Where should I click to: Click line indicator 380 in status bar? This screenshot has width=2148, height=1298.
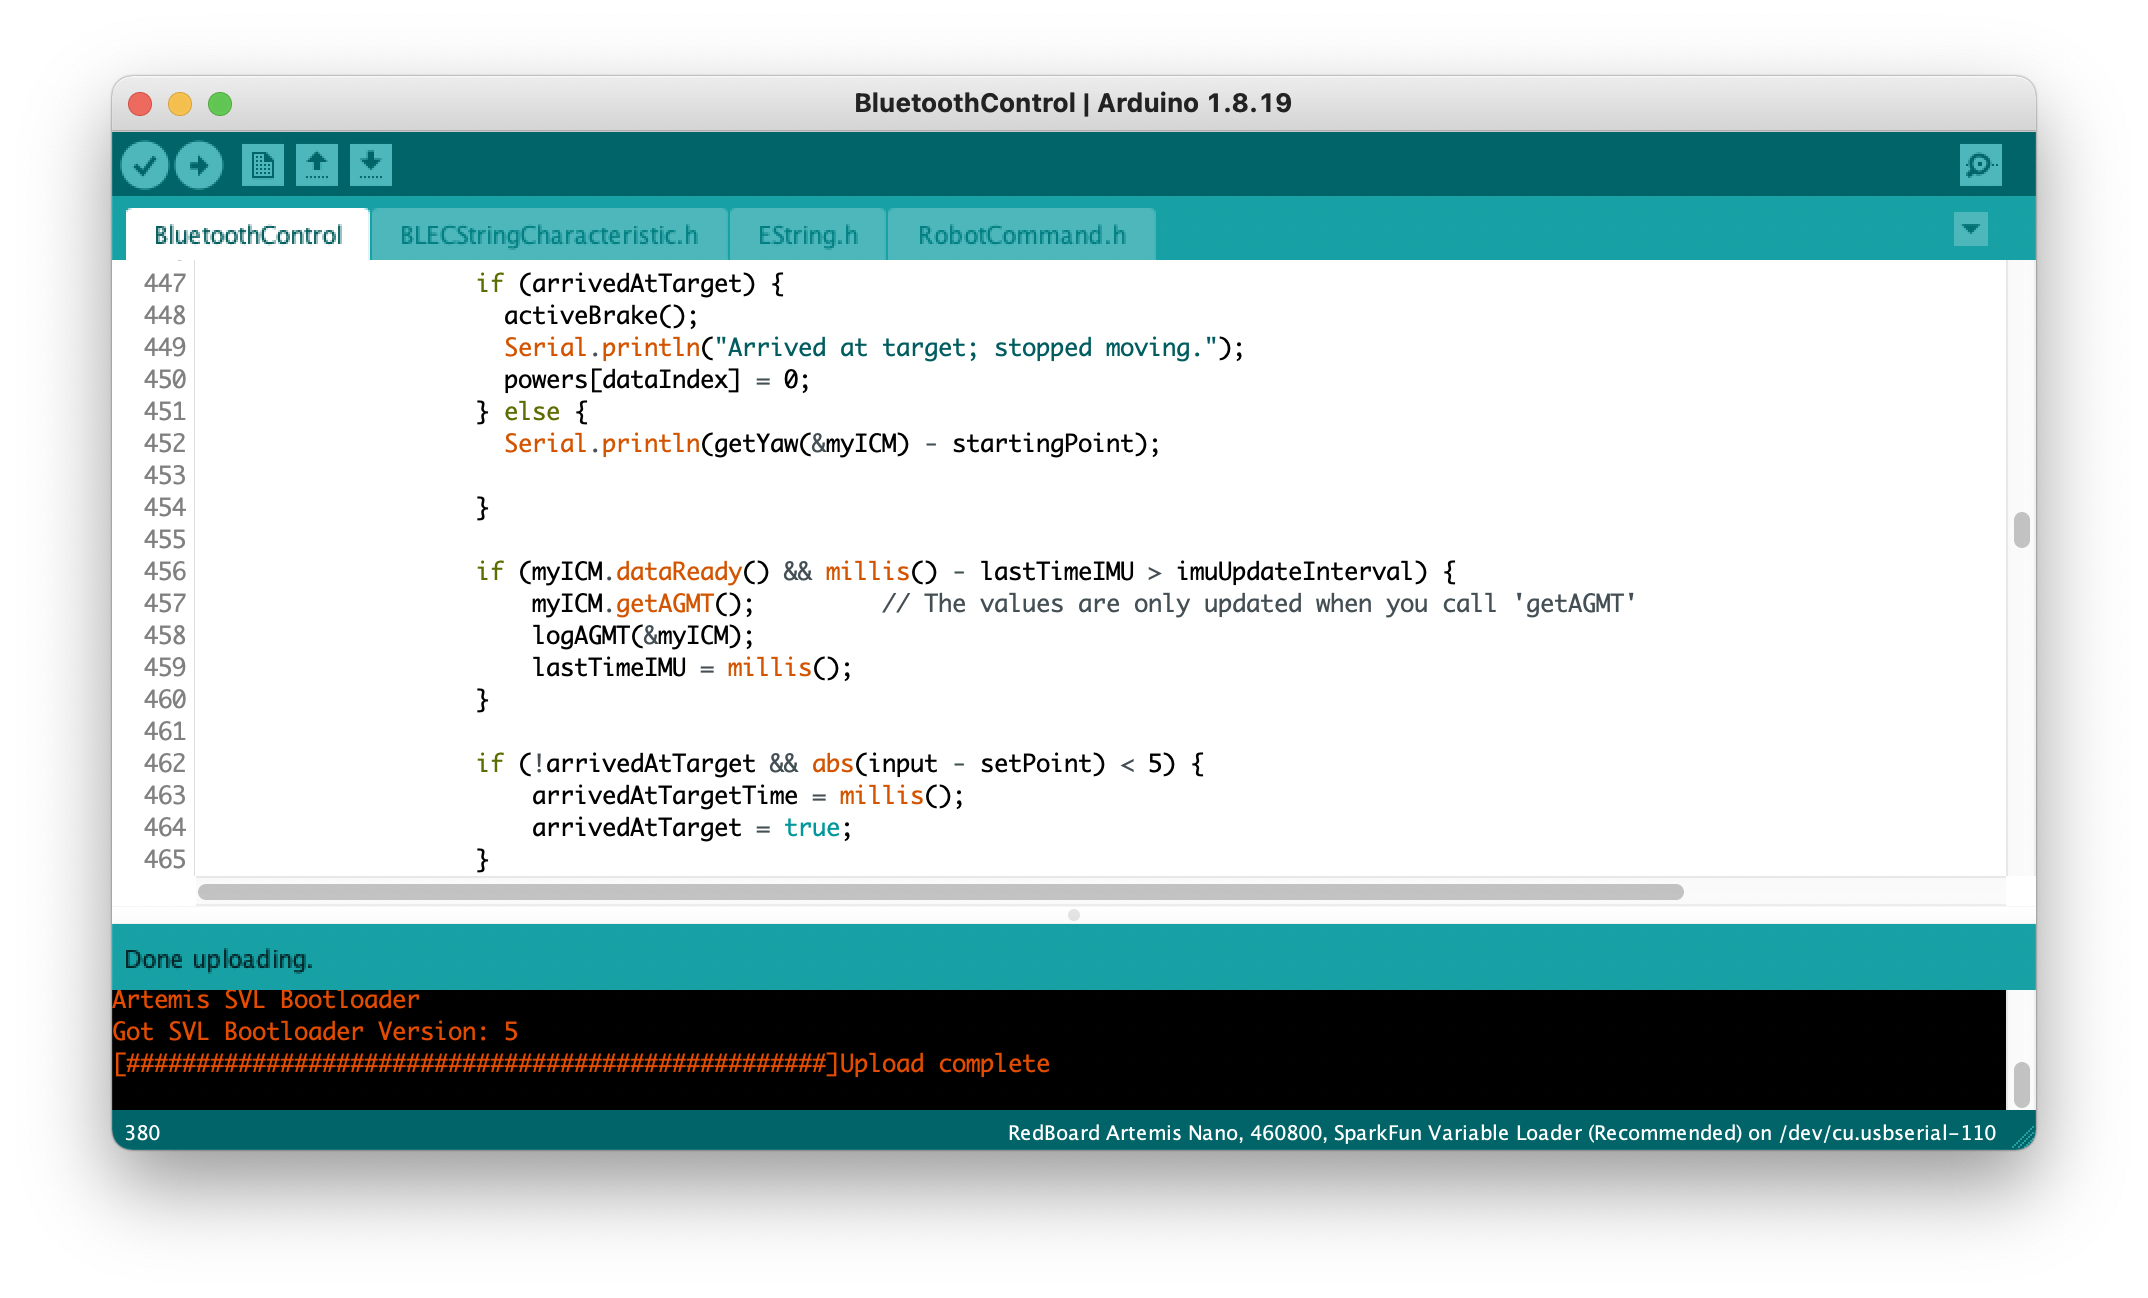click(x=142, y=1133)
